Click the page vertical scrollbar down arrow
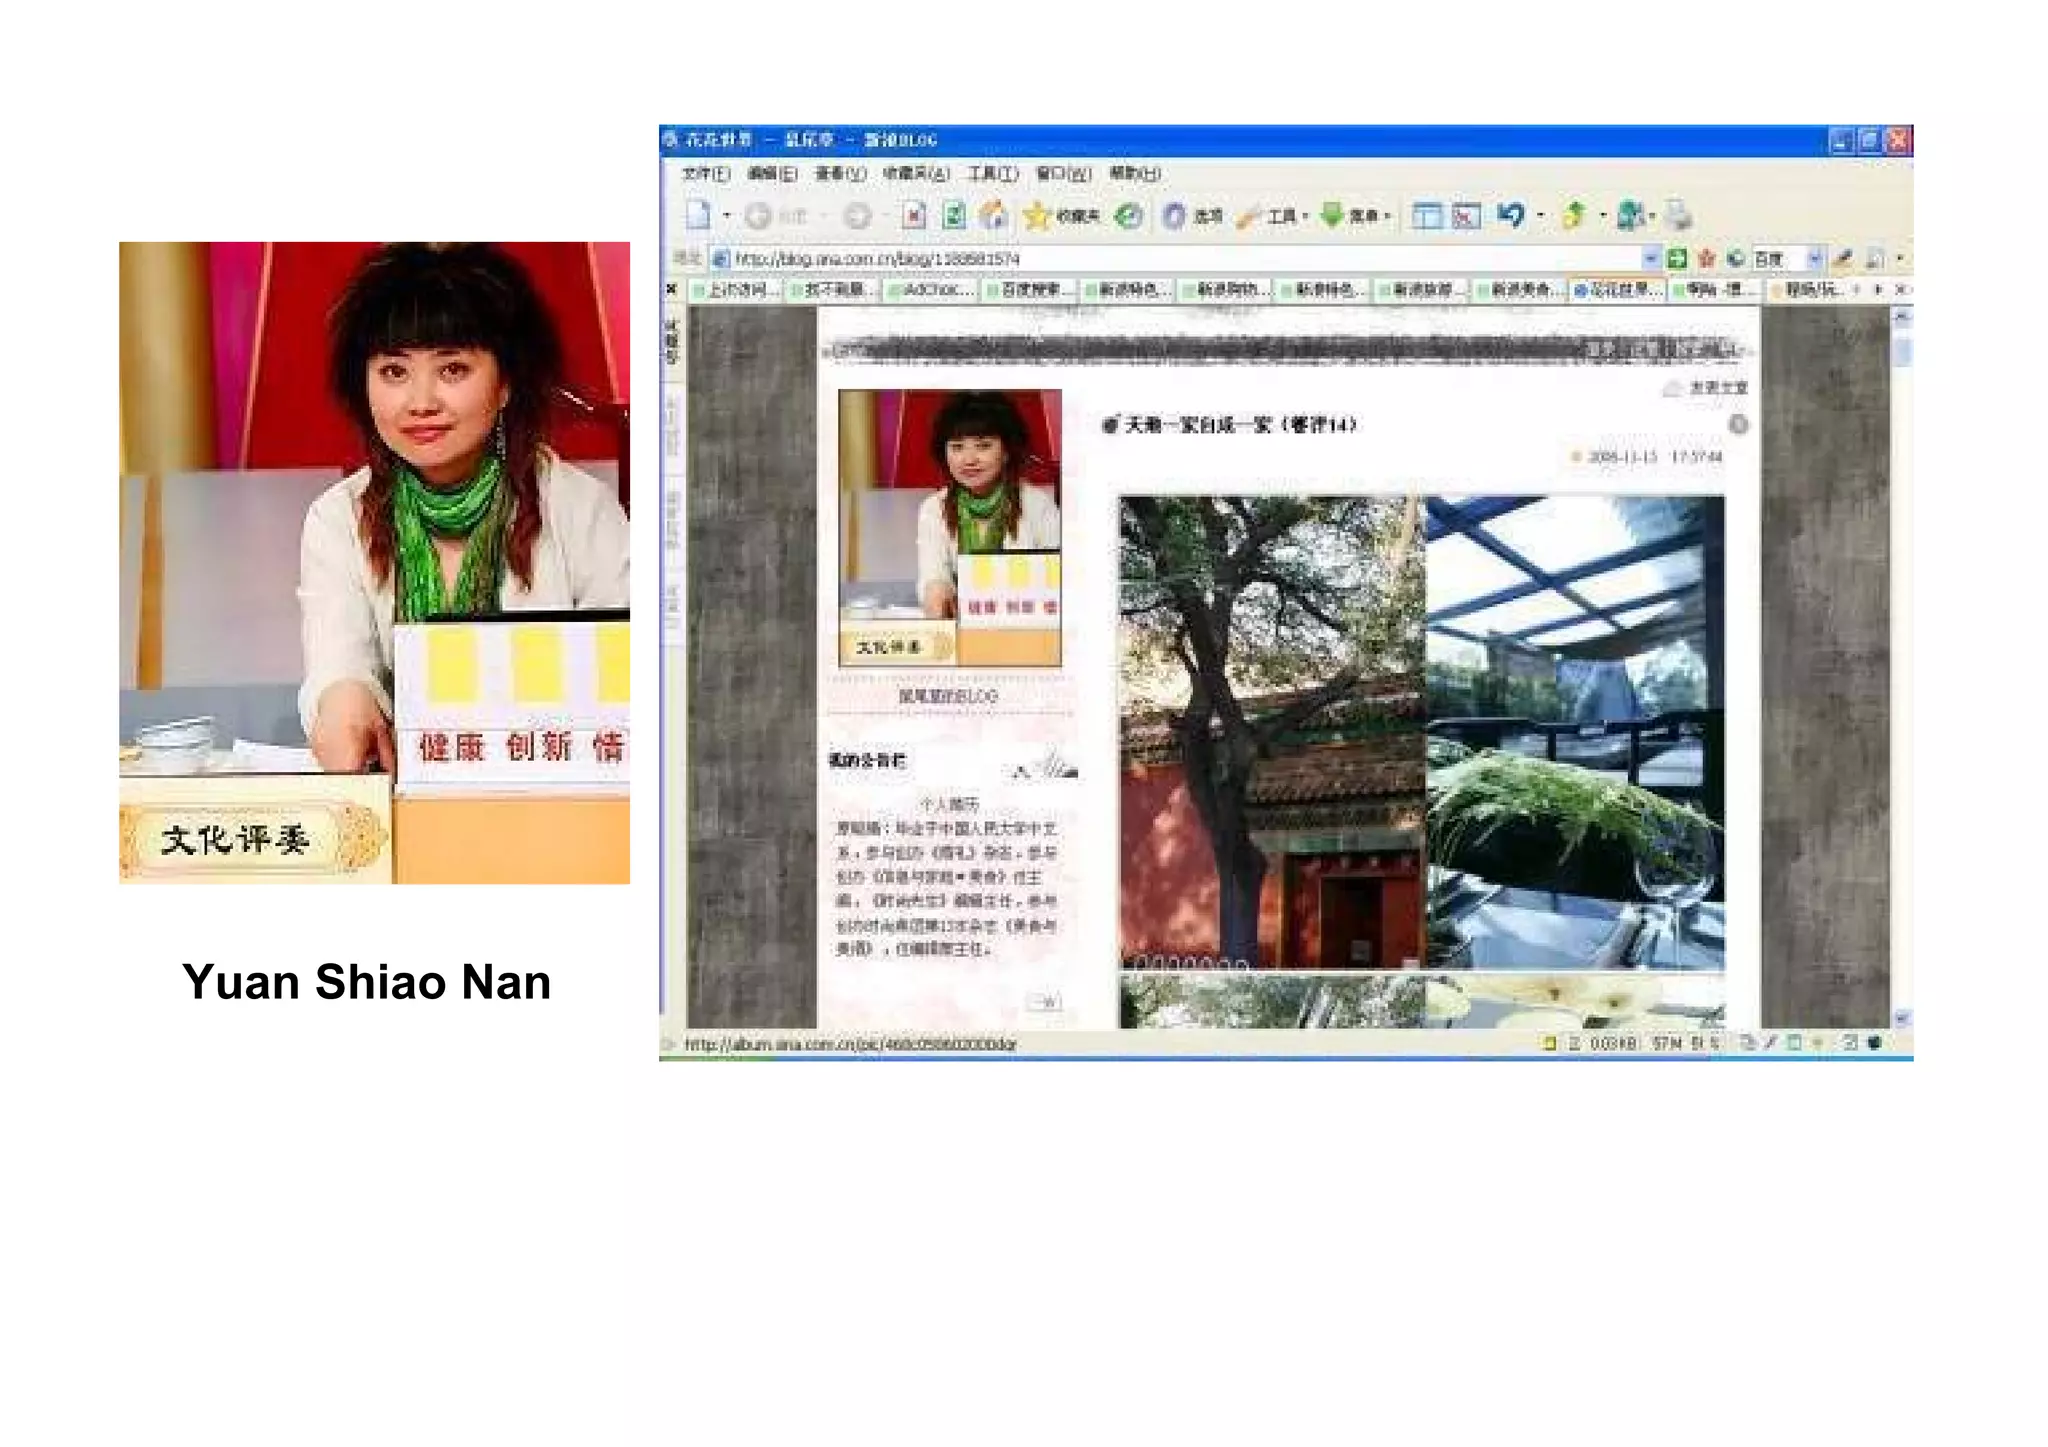The width and height of the screenshot is (2048, 1447). pos(1901,1019)
